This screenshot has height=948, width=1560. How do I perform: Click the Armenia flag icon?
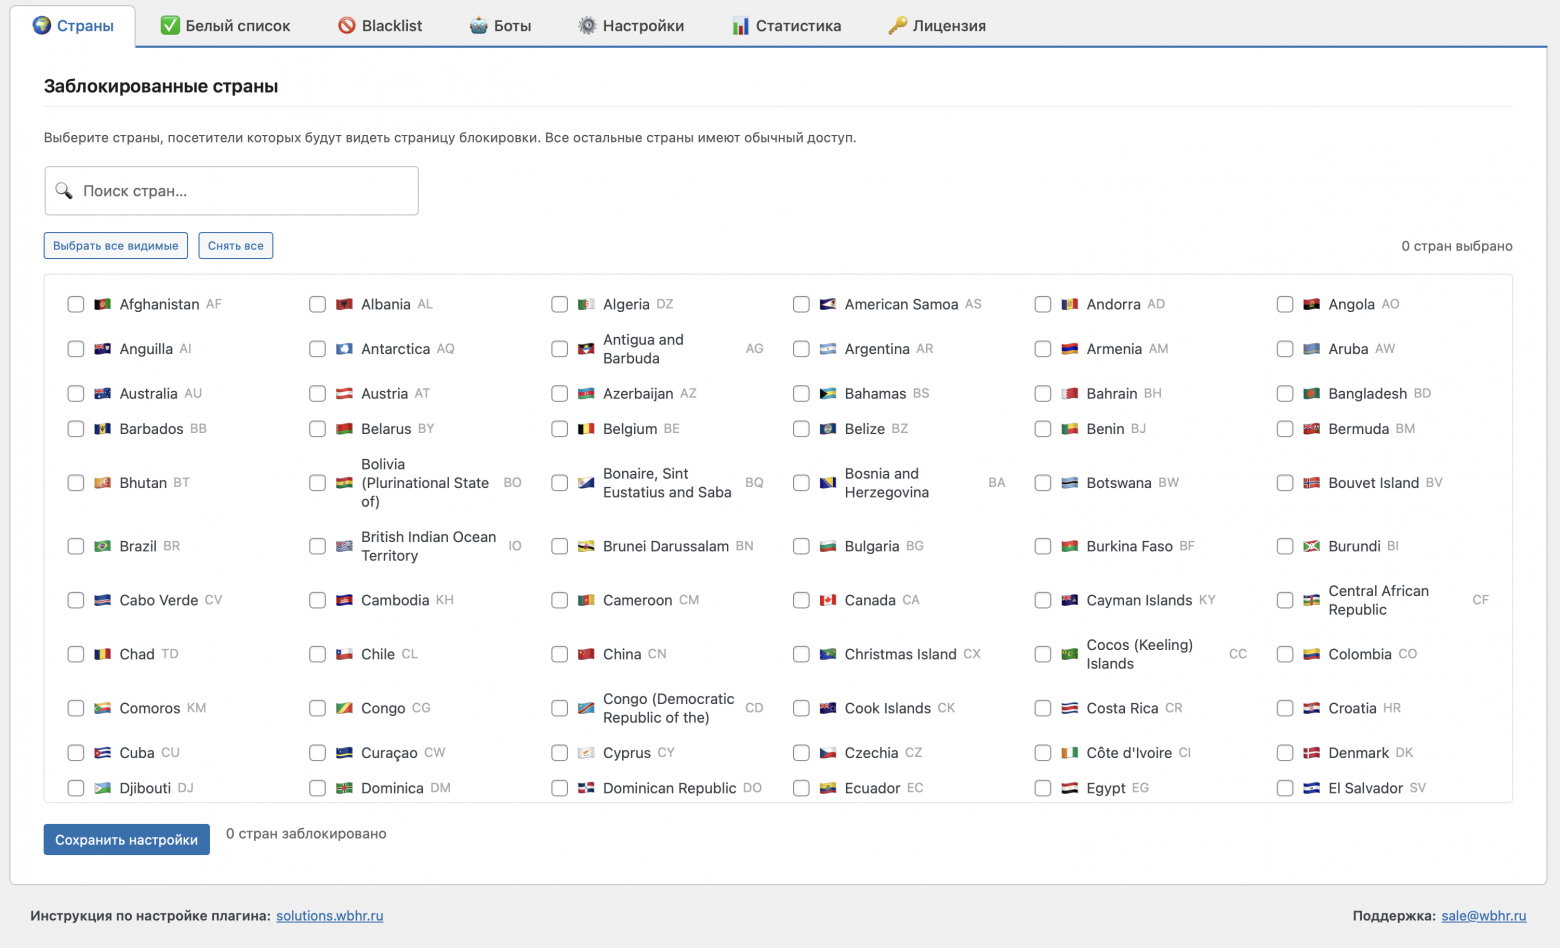coord(1070,349)
